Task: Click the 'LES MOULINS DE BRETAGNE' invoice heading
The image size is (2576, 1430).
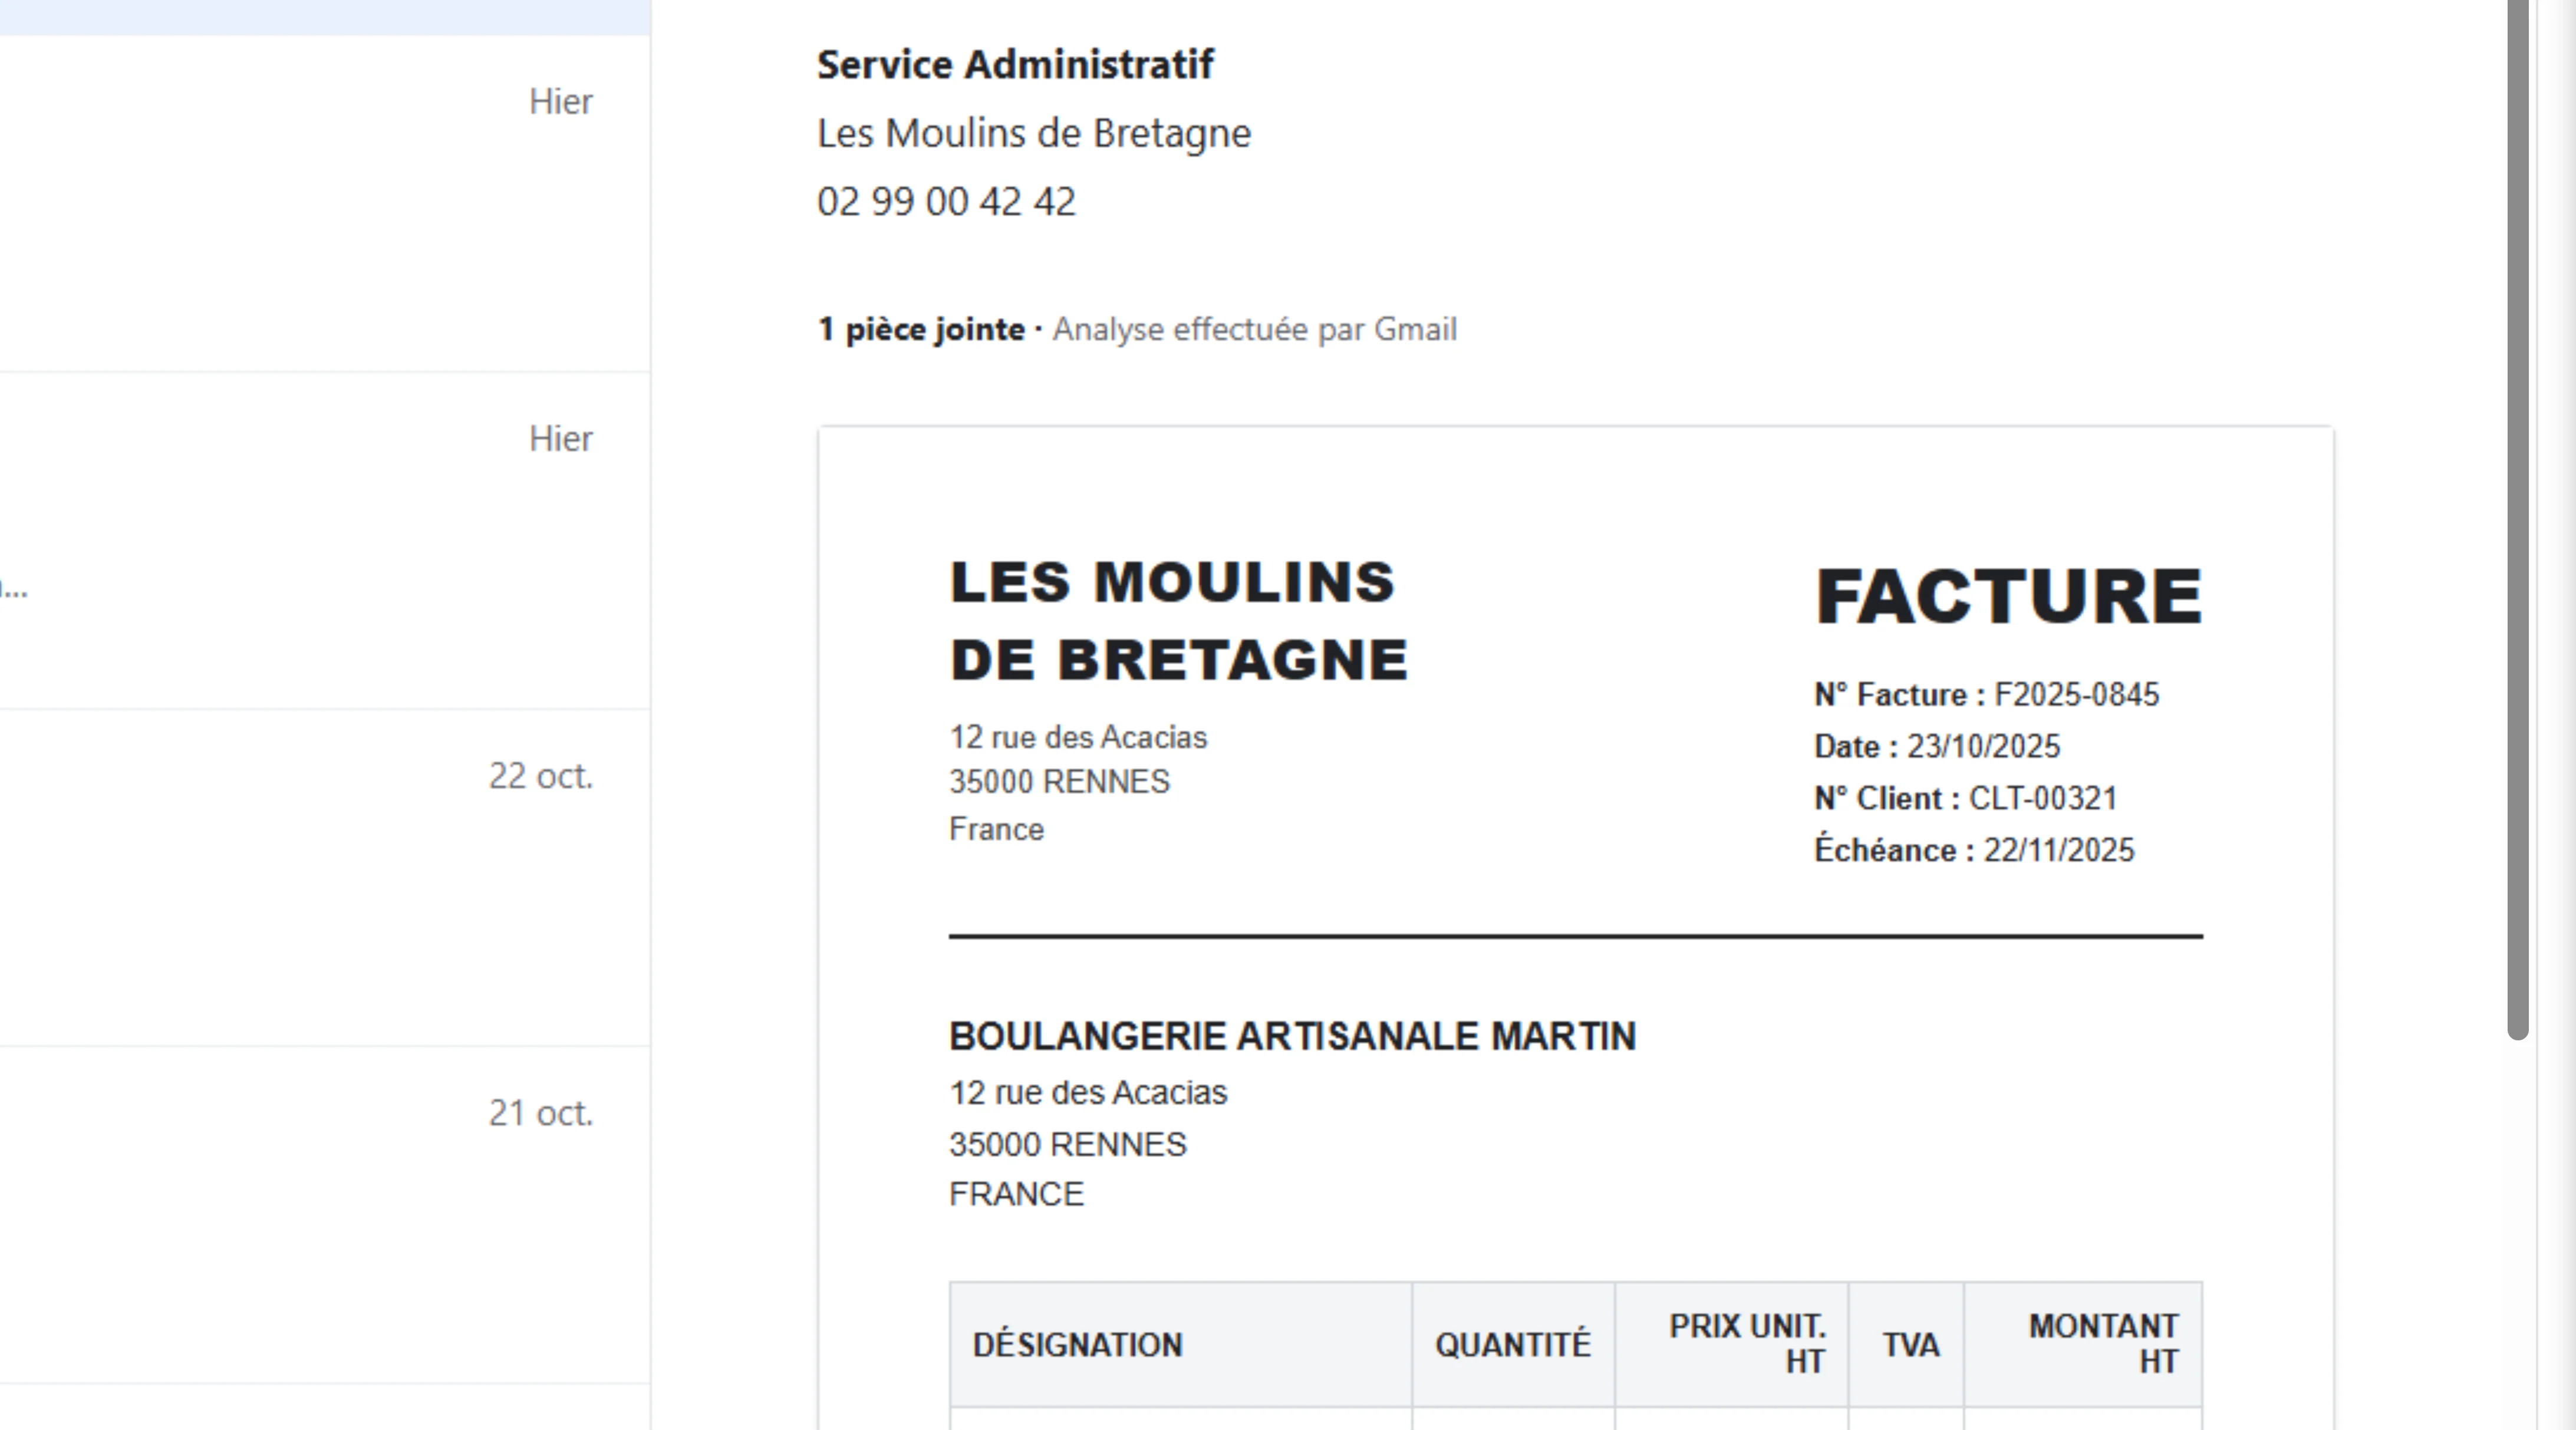Action: coord(1179,621)
